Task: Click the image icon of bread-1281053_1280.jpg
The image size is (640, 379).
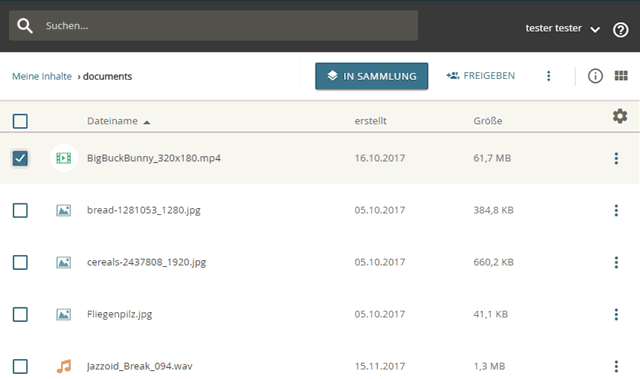Action: tap(64, 210)
